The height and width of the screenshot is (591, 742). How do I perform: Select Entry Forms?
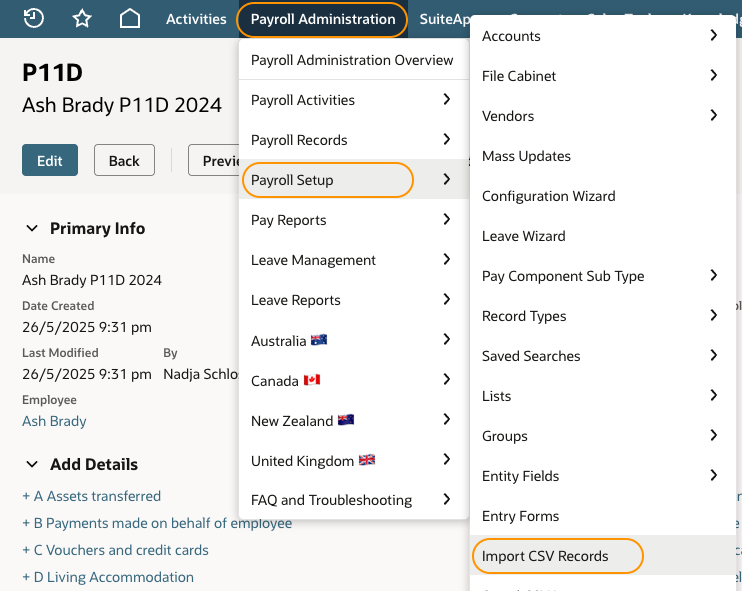coord(603,516)
